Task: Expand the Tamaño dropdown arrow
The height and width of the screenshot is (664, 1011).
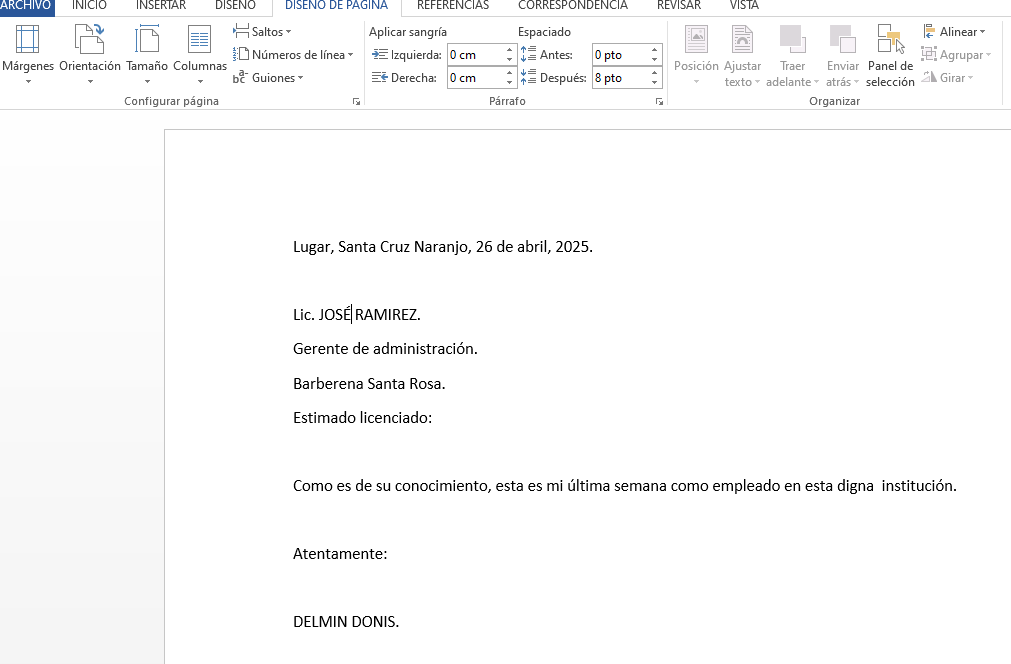Action: 147,82
